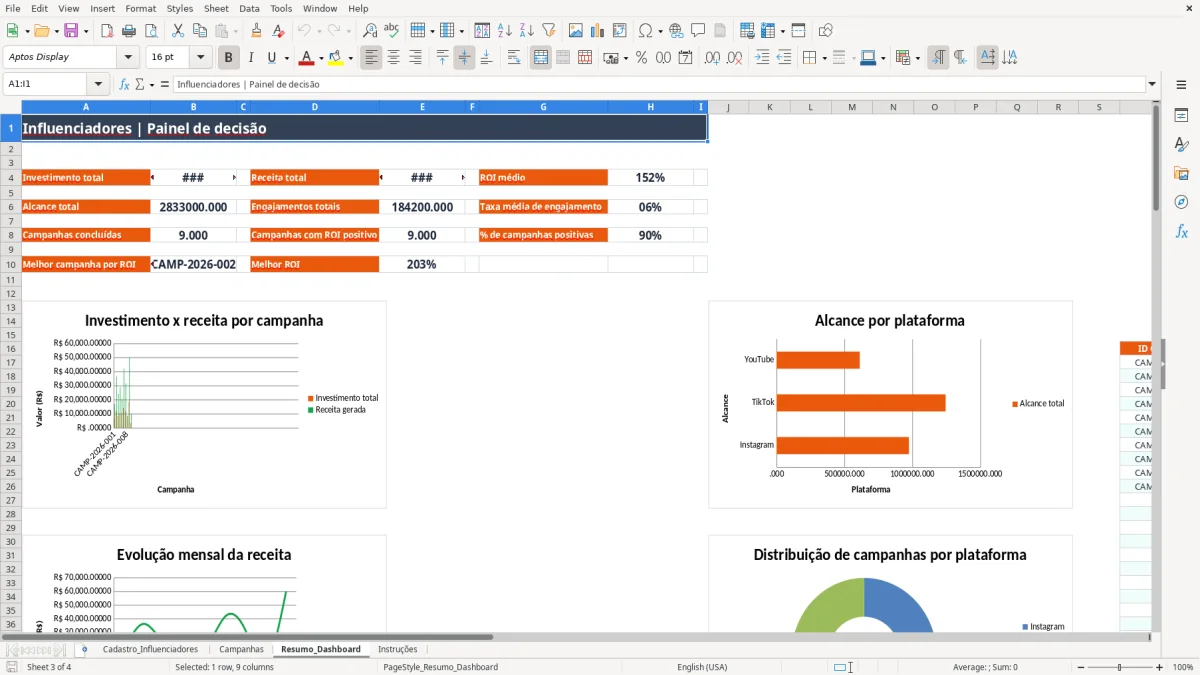
Task: Click the zoom slider in the status bar
Action: pos(1119,667)
